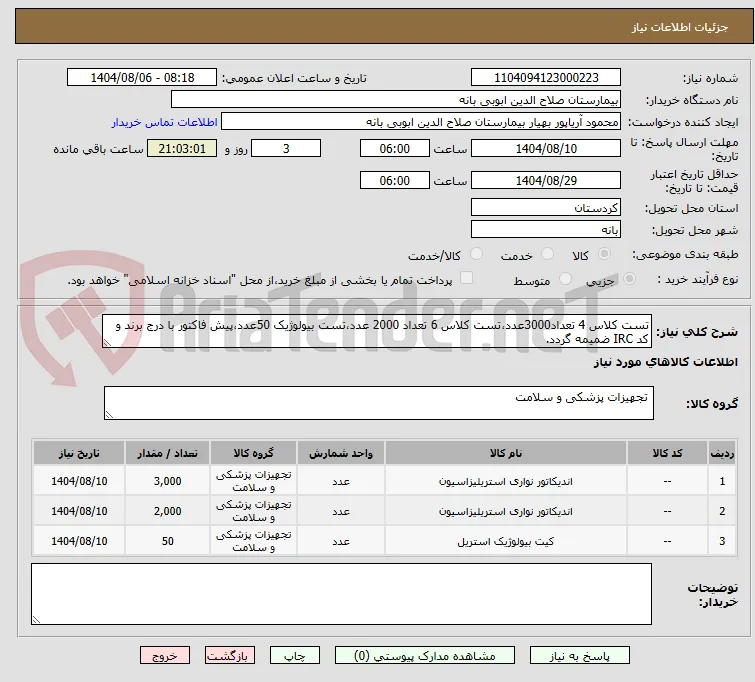Click the چاپ print button
The width and height of the screenshot is (755, 682).
[x=295, y=656]
